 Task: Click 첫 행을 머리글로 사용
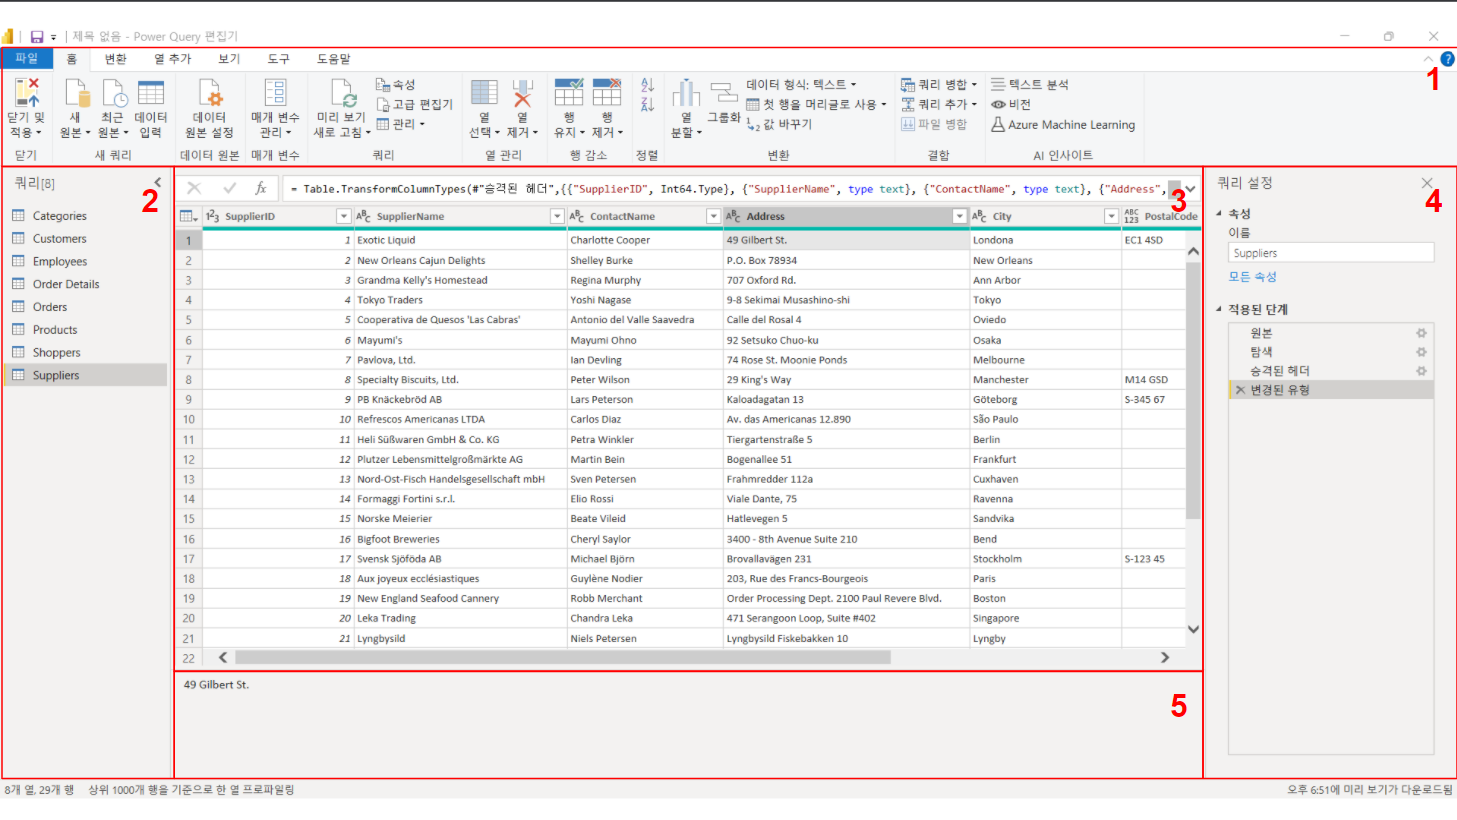(817, 104)
